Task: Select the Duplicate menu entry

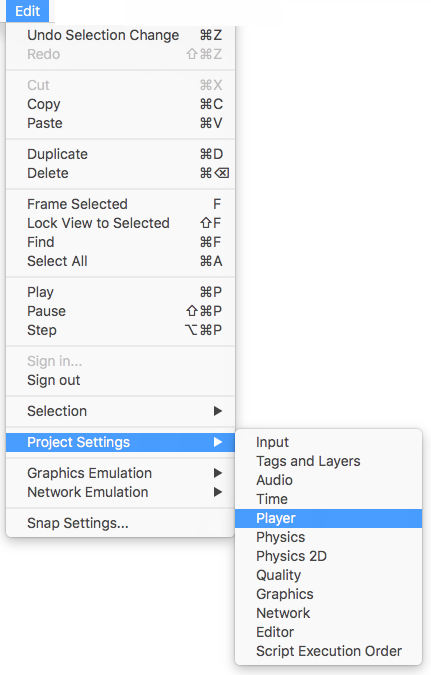Action: click(x=121, y=154)
